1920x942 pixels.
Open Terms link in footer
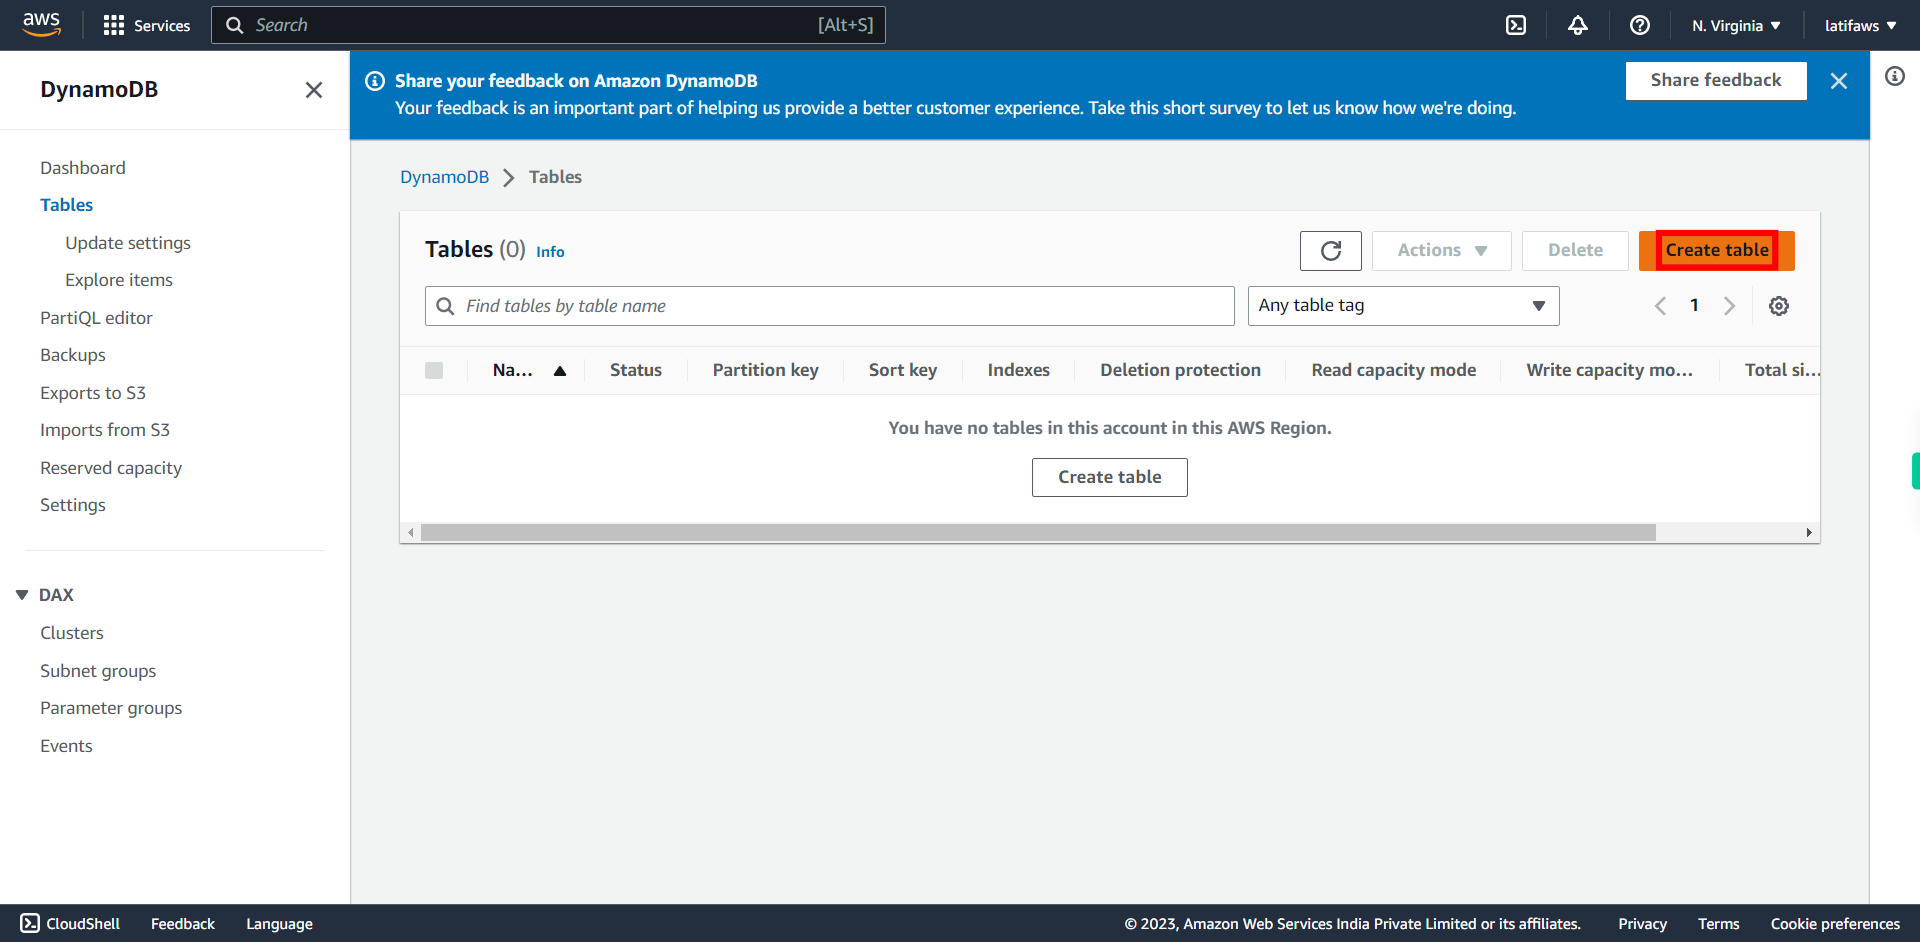[1719, 924]
